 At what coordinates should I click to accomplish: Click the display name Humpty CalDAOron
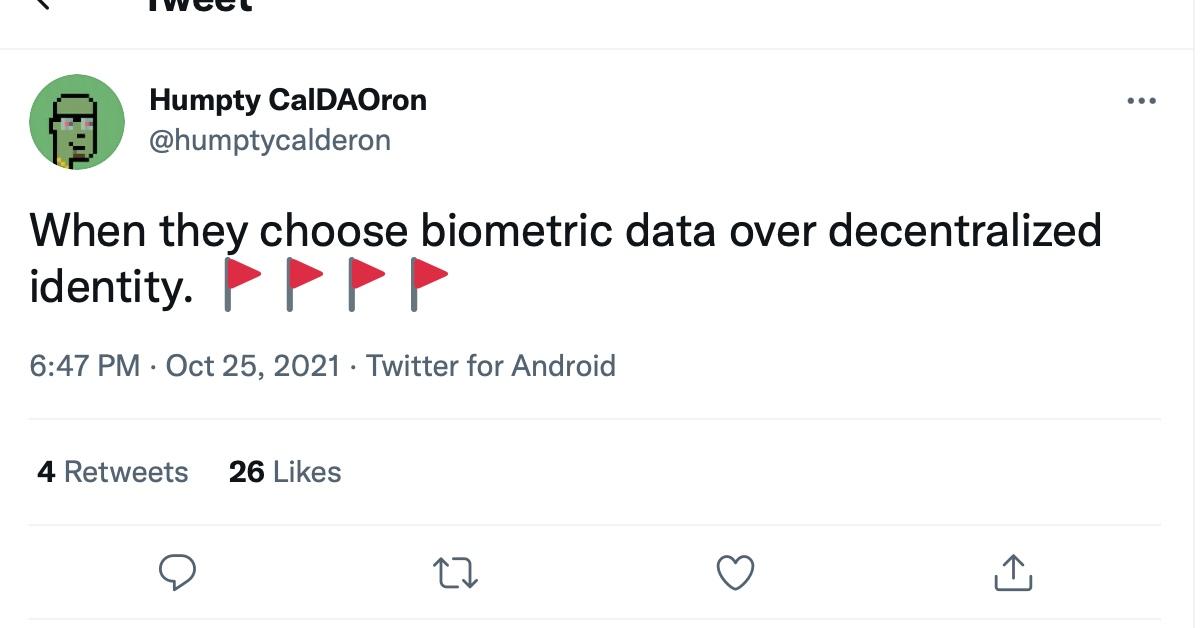(x=288, y=99)
